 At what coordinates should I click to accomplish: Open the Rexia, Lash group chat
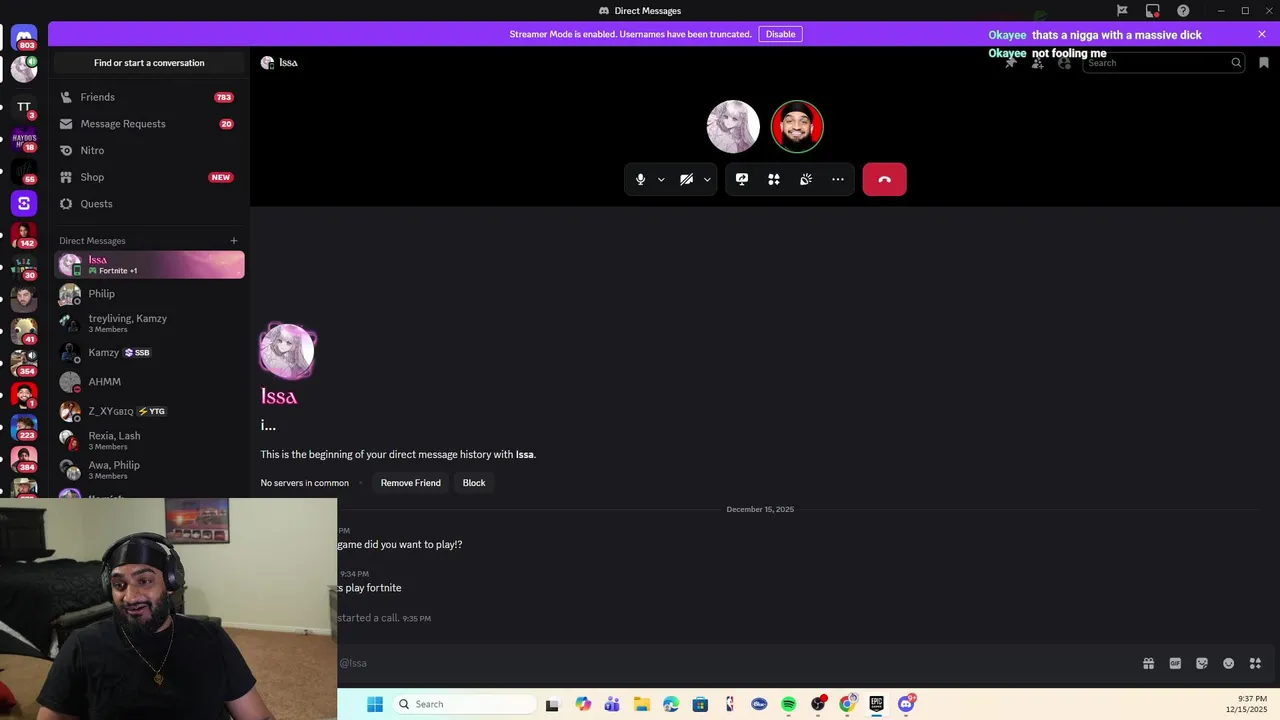[x=149, y=440]
